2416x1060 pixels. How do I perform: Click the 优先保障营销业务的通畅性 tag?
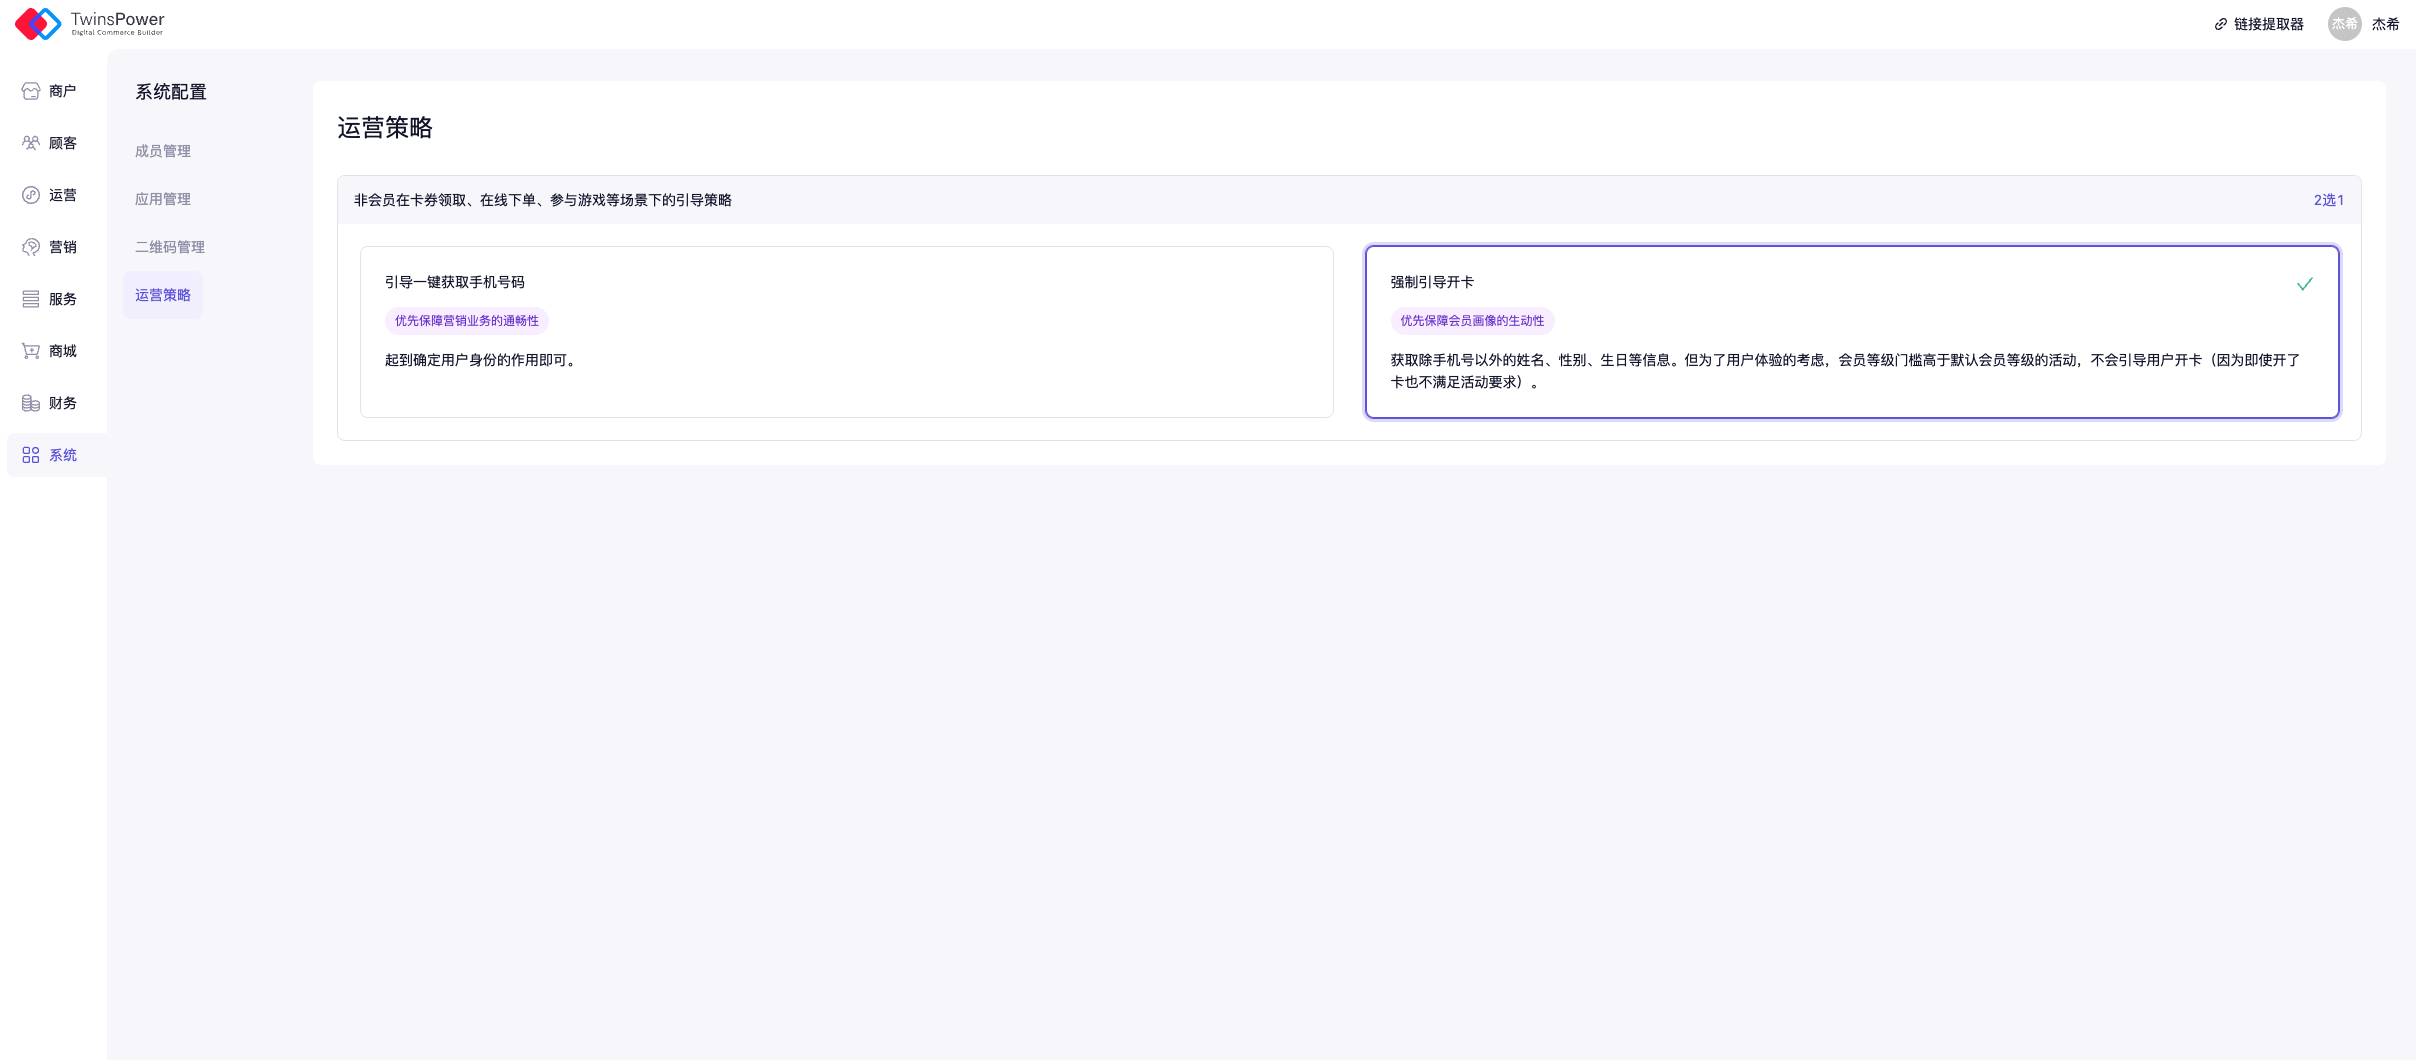pyautogui.click(x=467, y=321)
